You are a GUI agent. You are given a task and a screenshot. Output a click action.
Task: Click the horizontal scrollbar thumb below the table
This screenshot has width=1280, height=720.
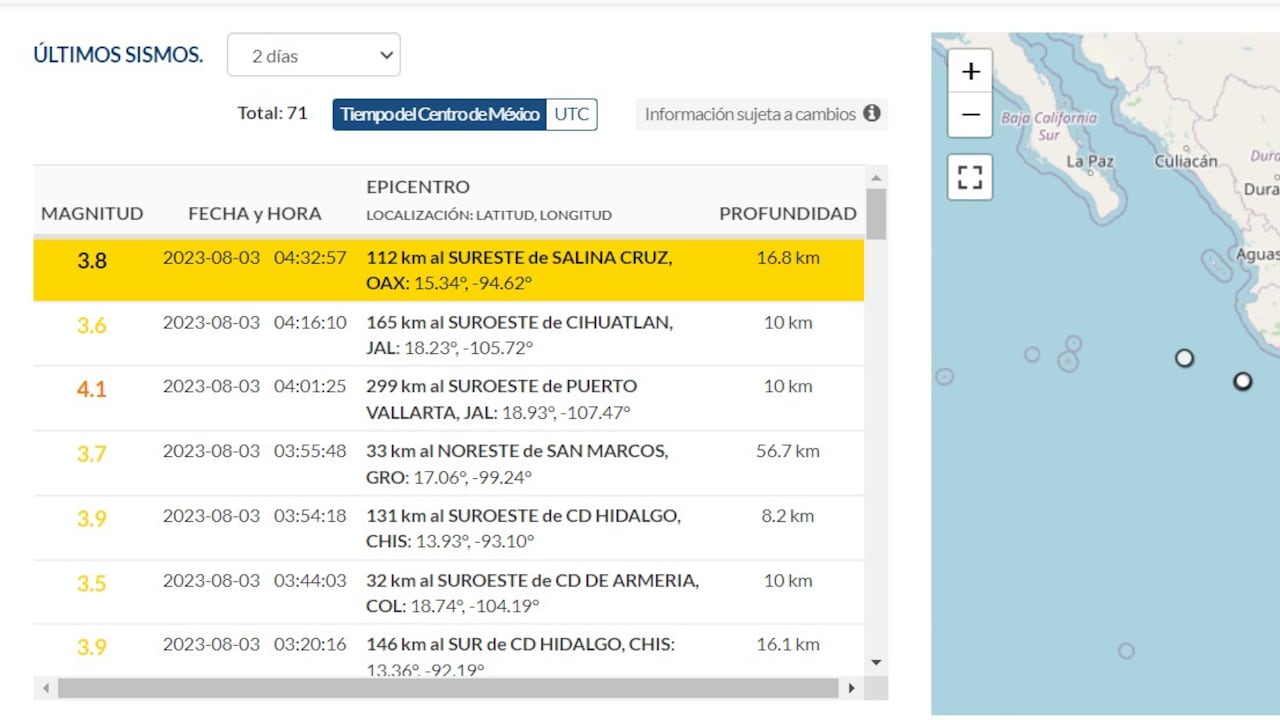(x=448, y=688)
